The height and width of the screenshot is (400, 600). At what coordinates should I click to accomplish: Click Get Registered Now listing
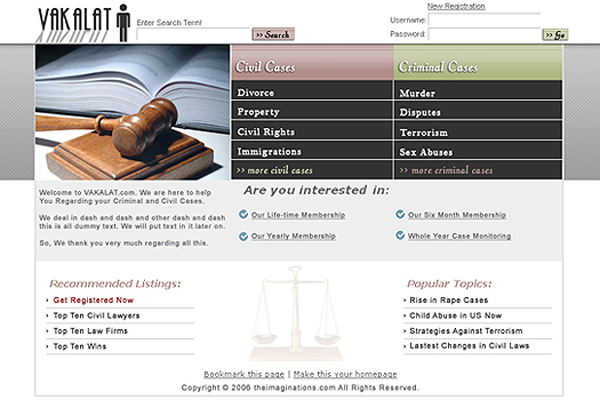[93, 300]
